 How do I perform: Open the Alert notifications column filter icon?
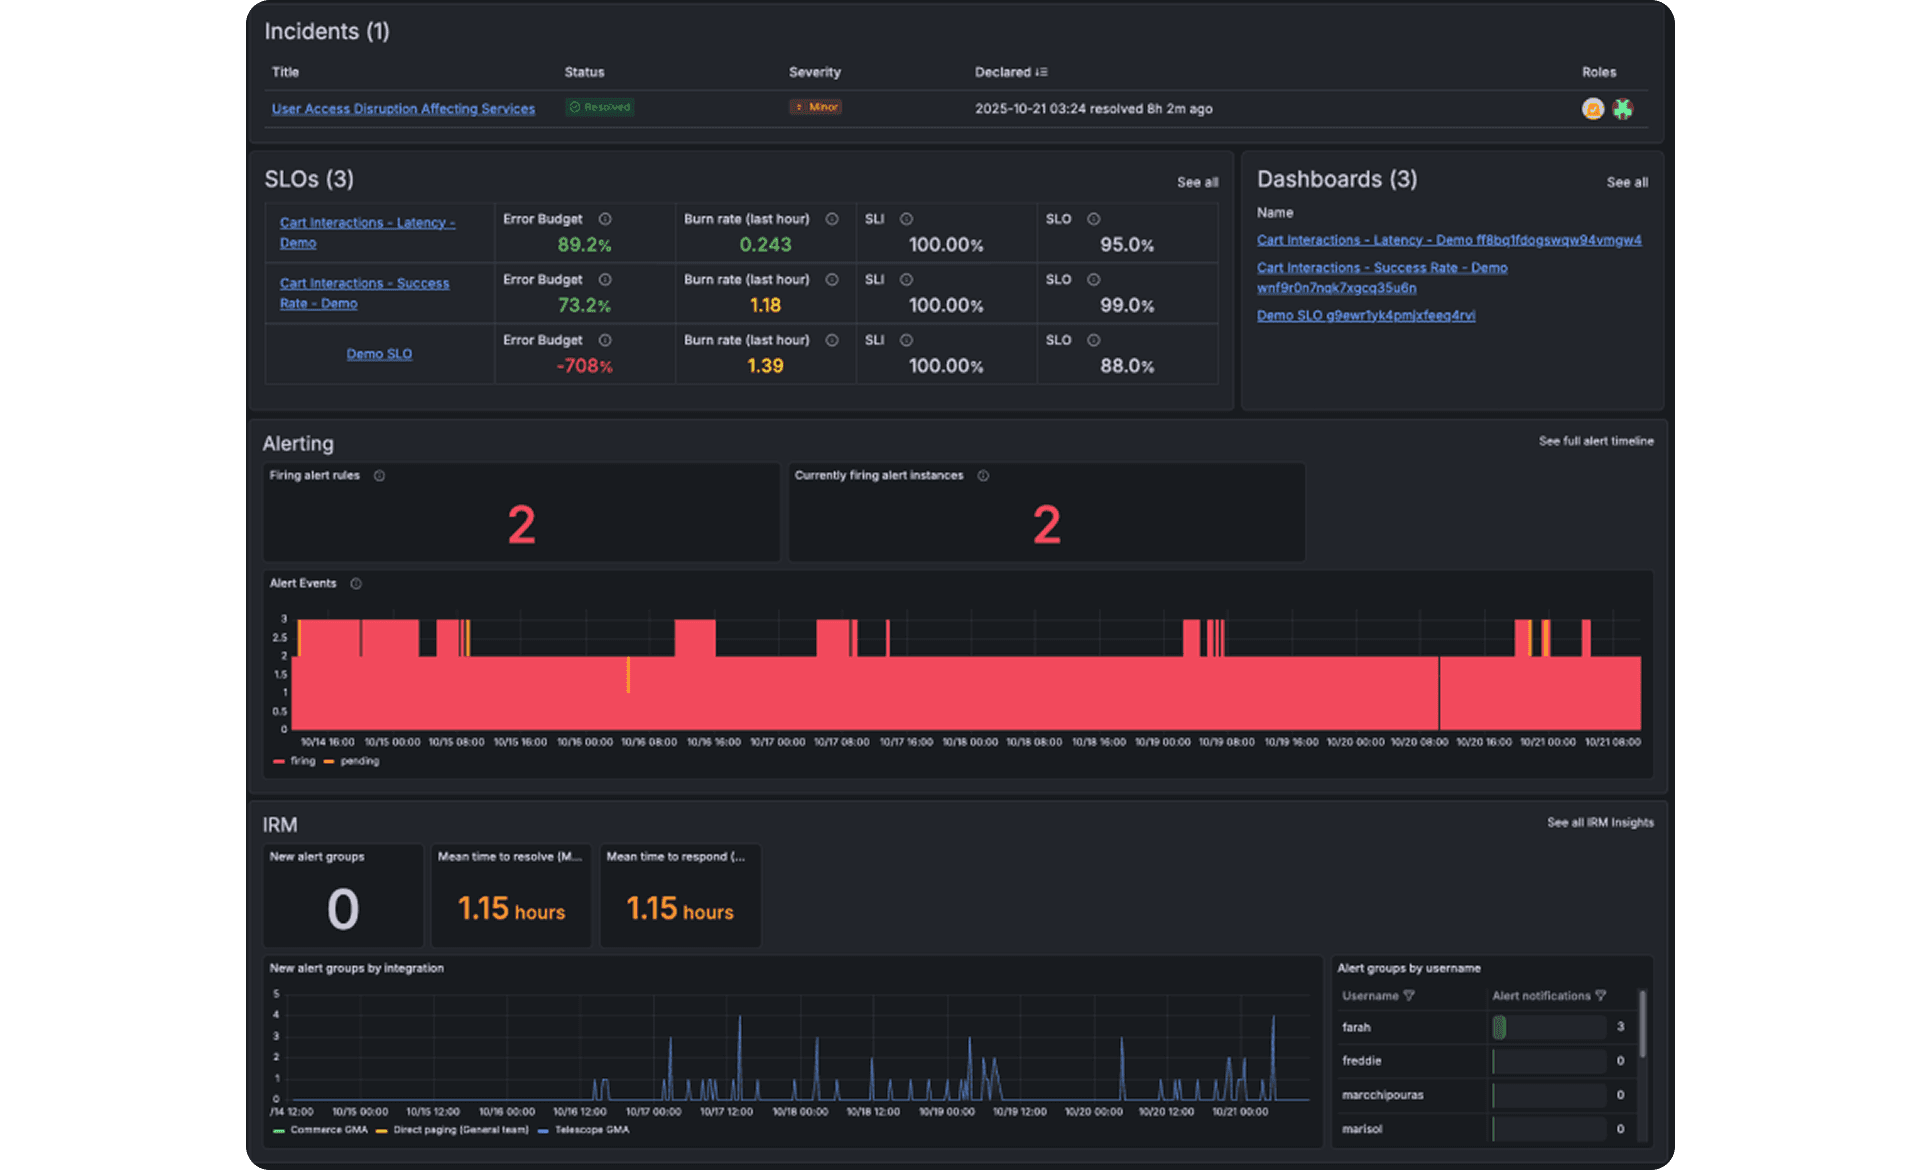[x=1601, y=996]
